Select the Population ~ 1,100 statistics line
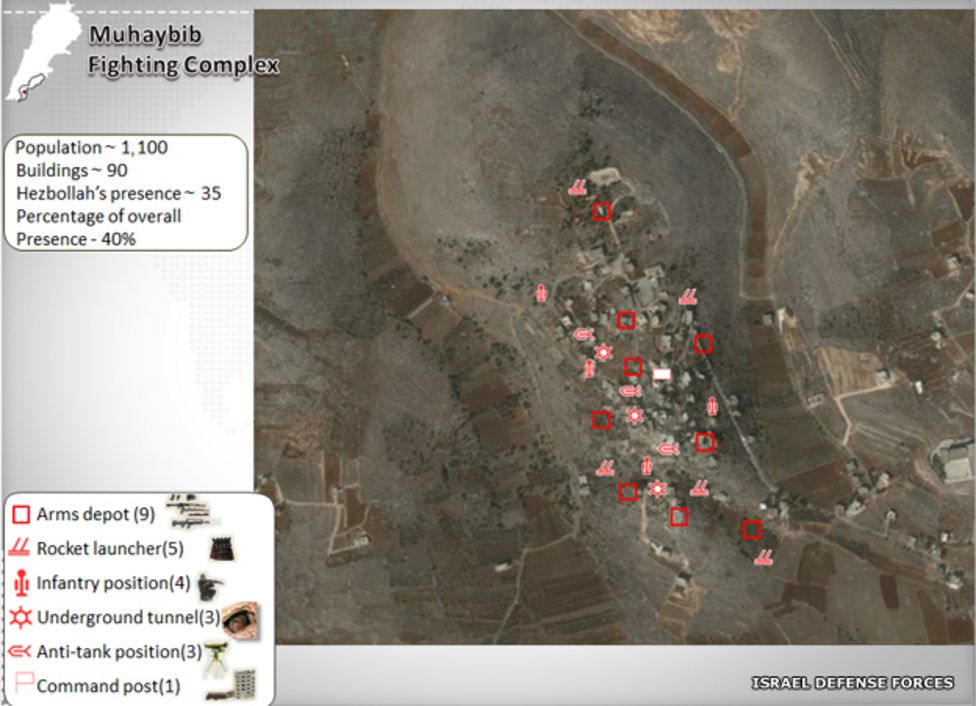 point(92,148)
